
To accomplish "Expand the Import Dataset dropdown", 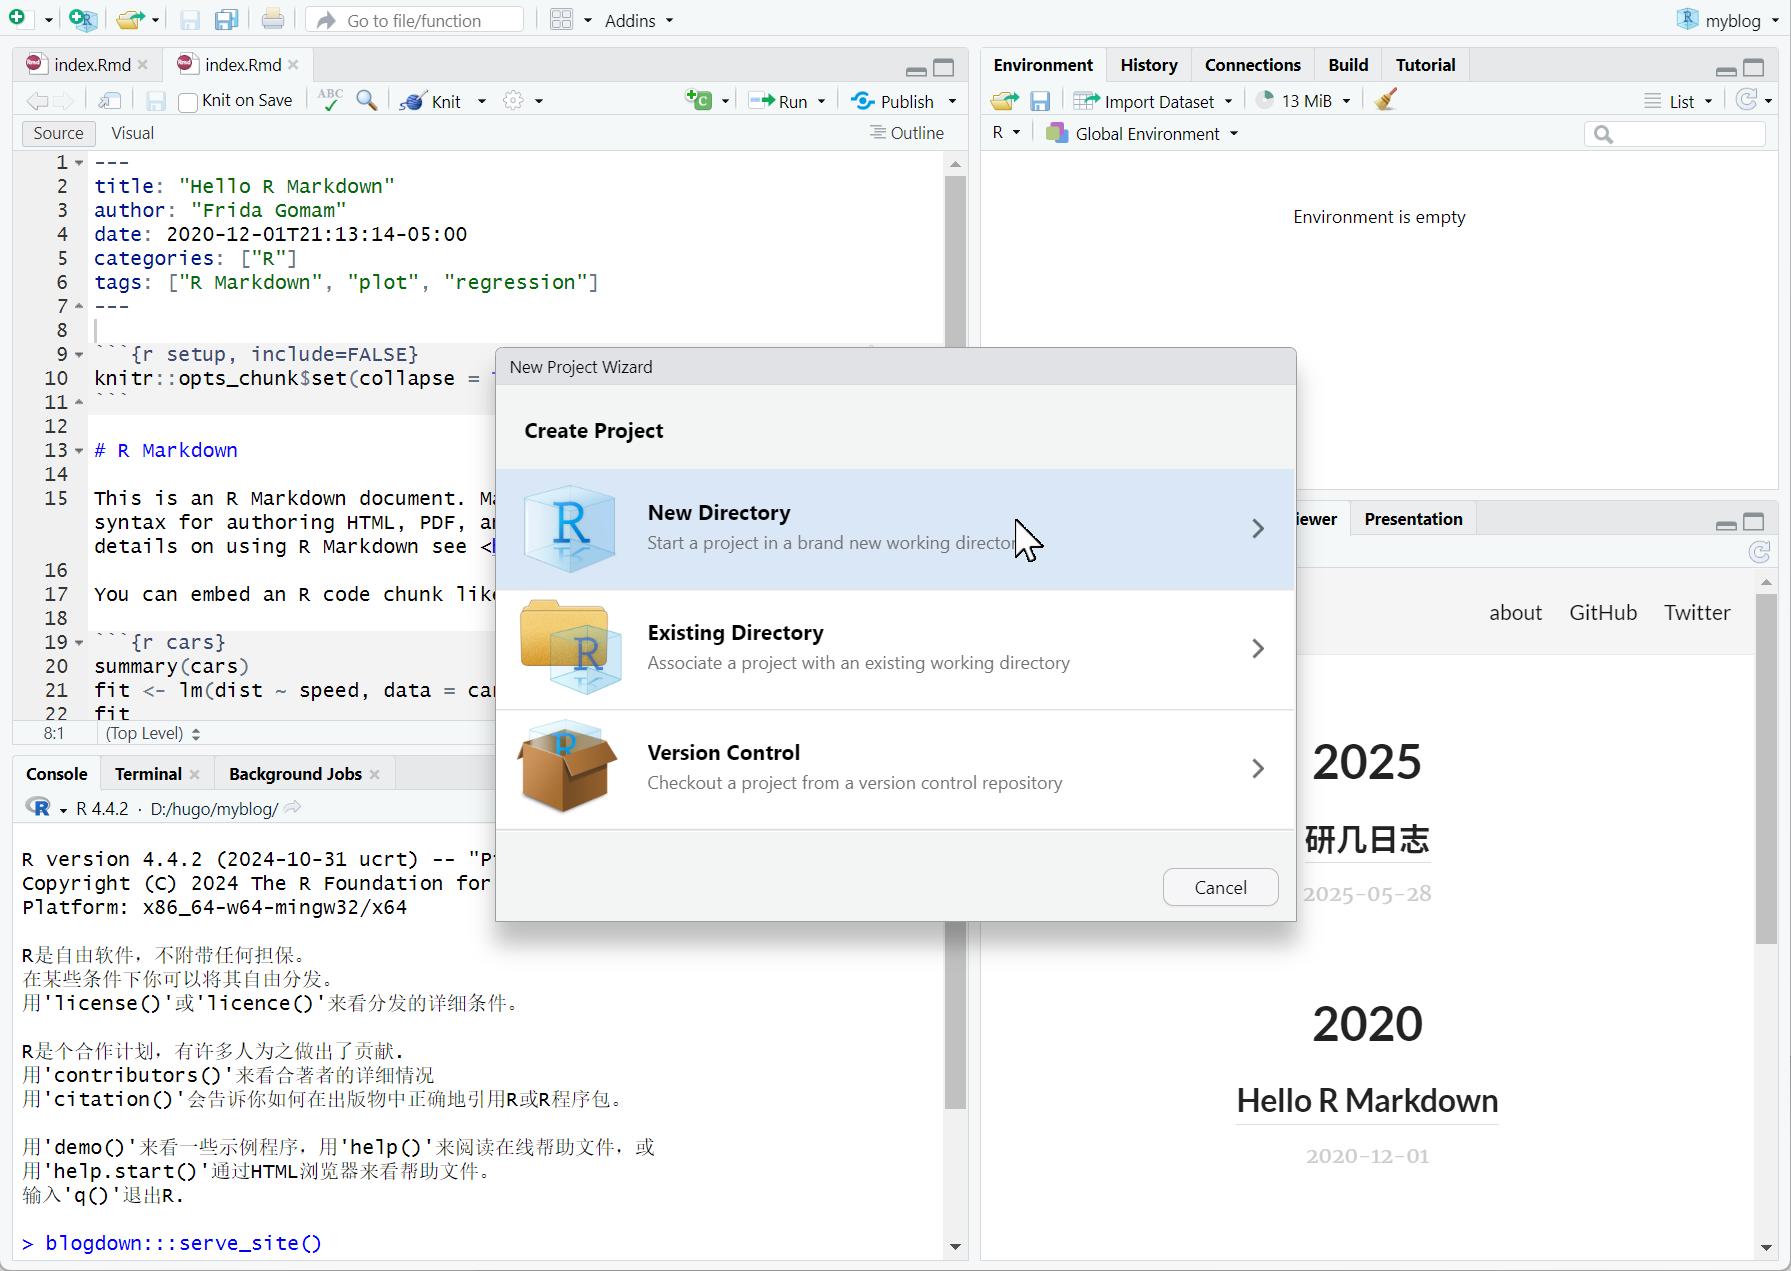I will [x=1228, y=101].
